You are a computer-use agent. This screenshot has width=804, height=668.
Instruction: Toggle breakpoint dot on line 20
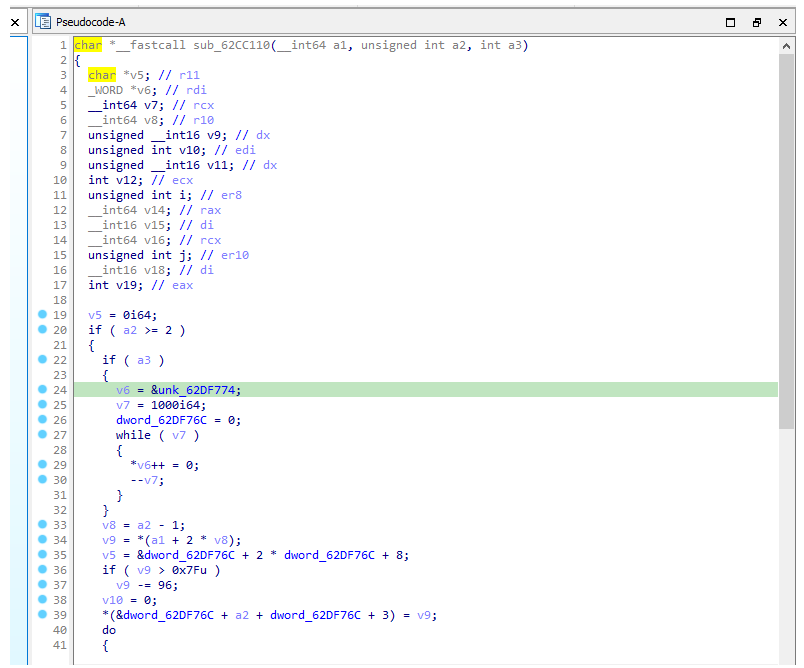(43, 329)
